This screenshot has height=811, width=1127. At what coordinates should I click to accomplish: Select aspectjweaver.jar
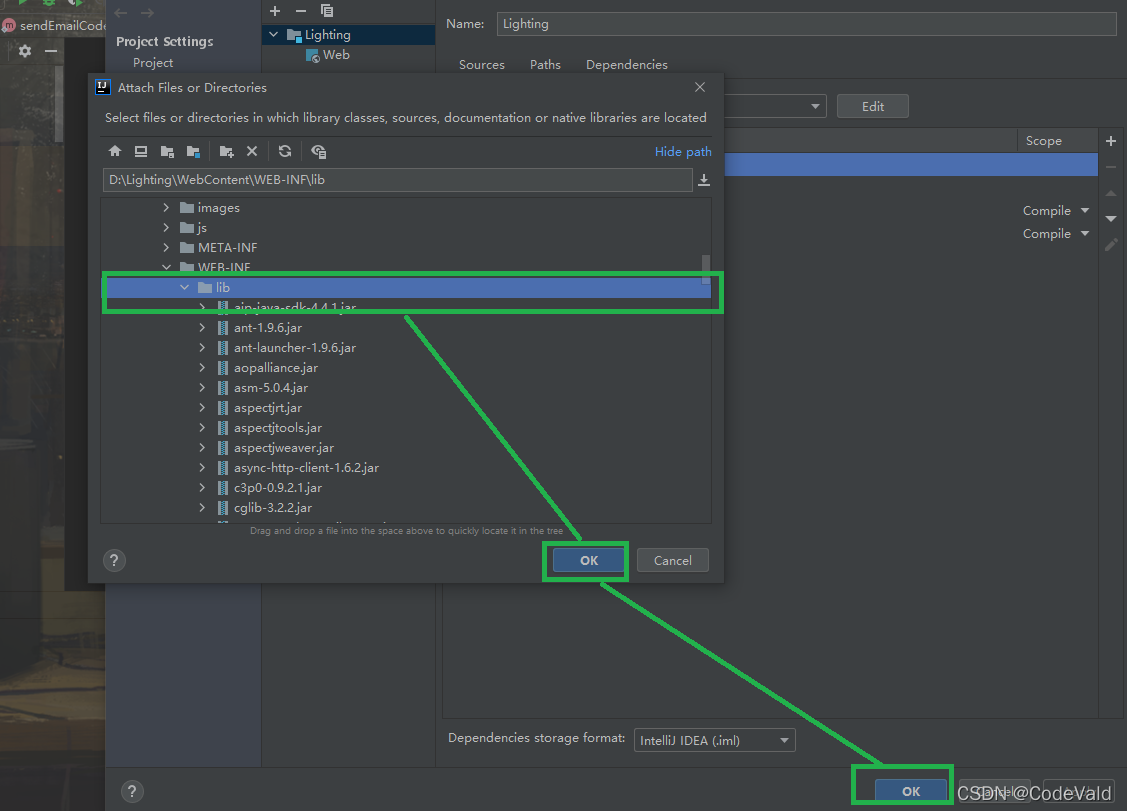click(284, 448)
